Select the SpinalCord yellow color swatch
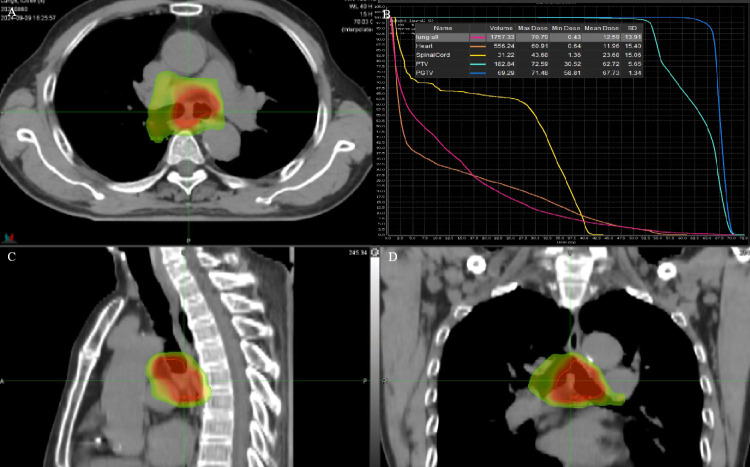Viewport: 750px width, 467px height. 477,55
